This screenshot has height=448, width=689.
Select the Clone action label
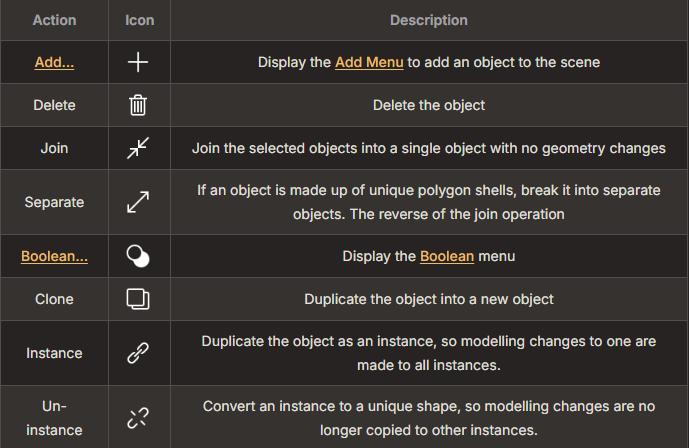[54, 299]
